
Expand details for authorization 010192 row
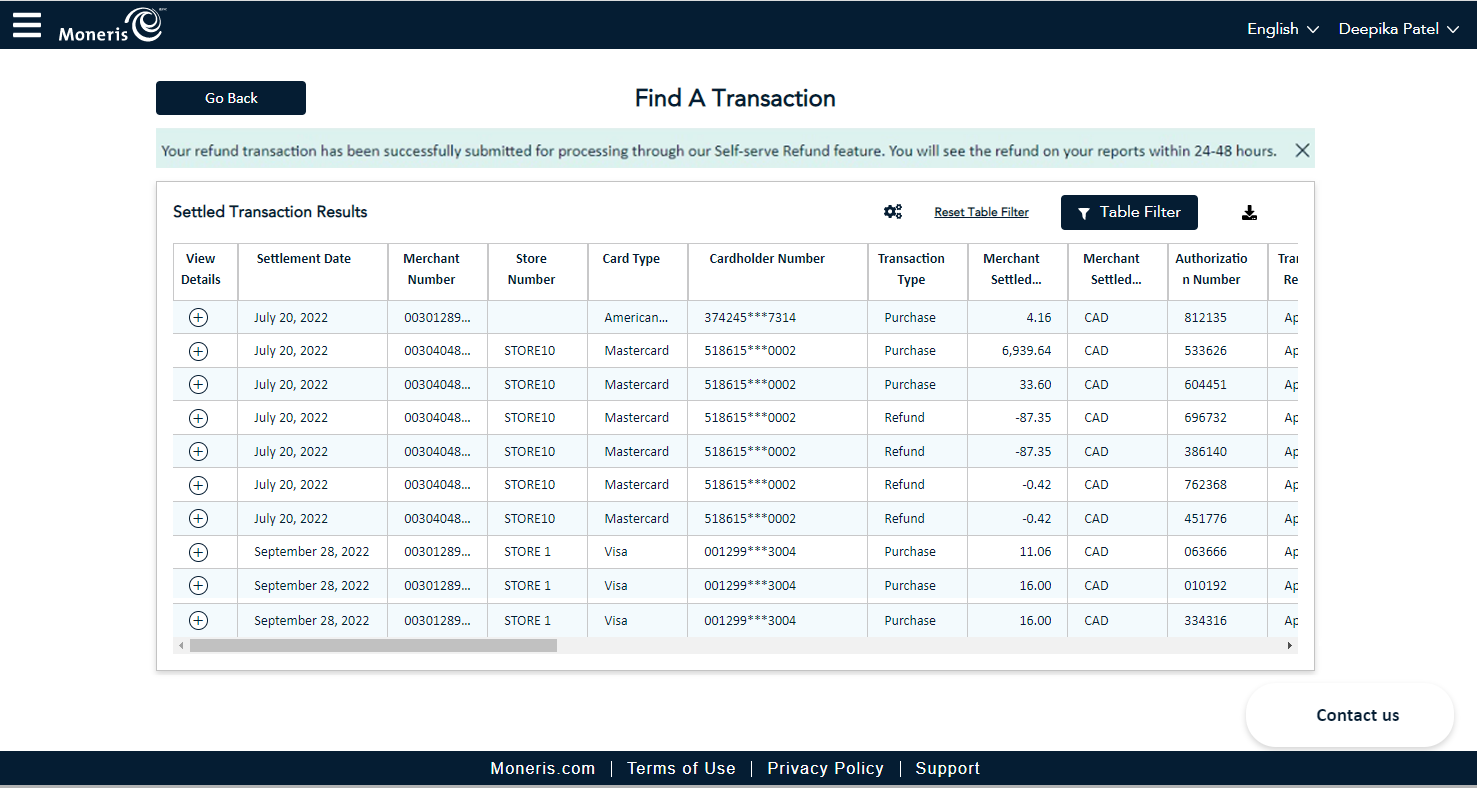198,585
